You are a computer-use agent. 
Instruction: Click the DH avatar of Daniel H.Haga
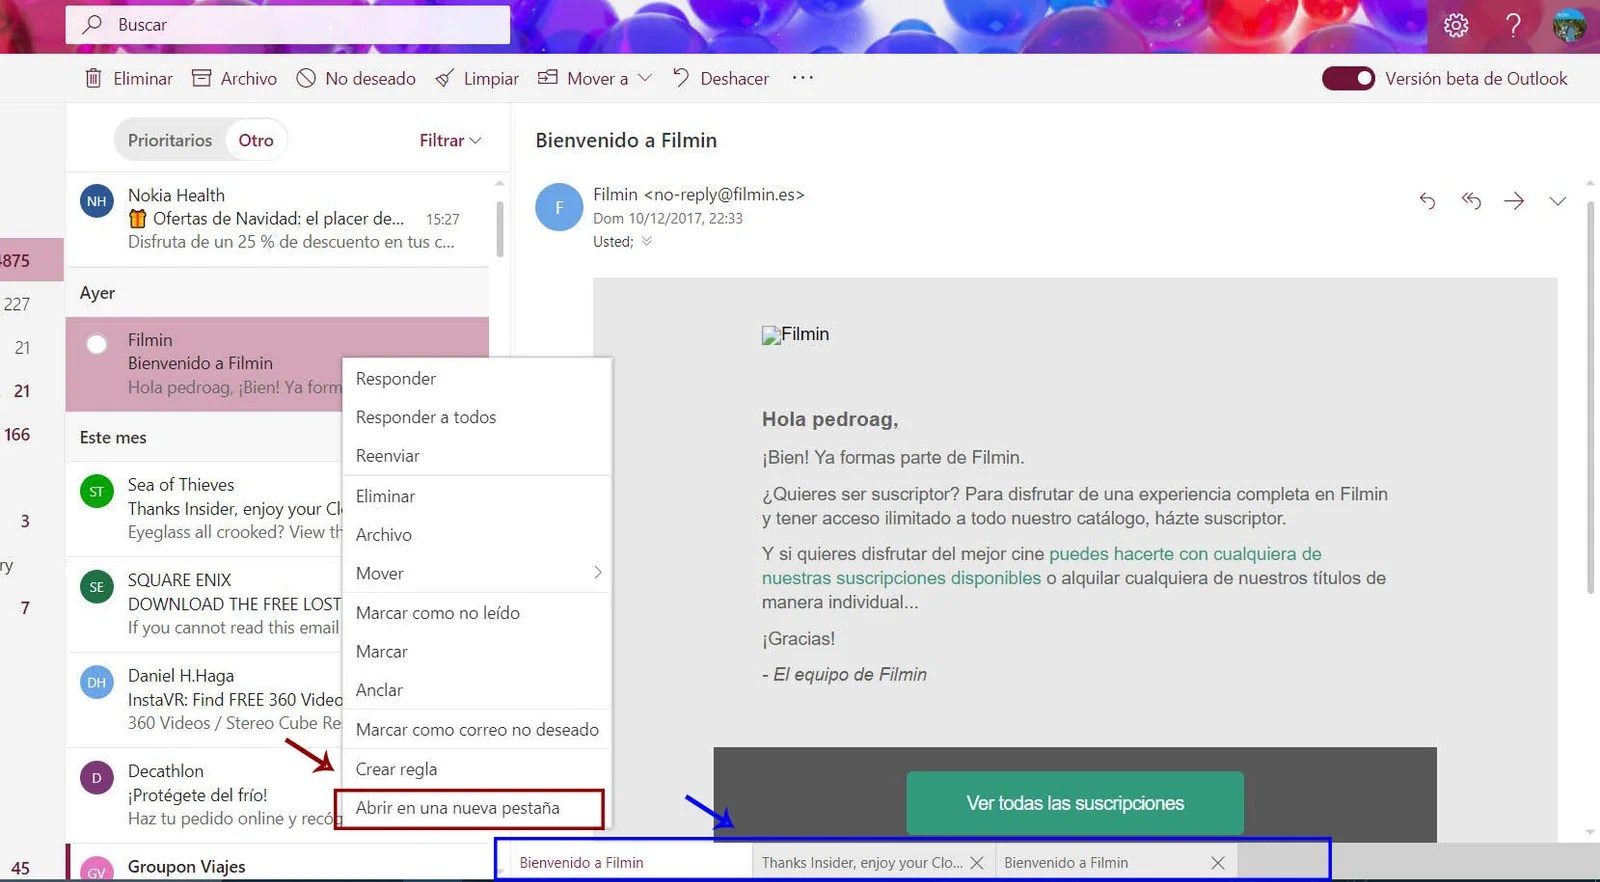tap(97, 682)
